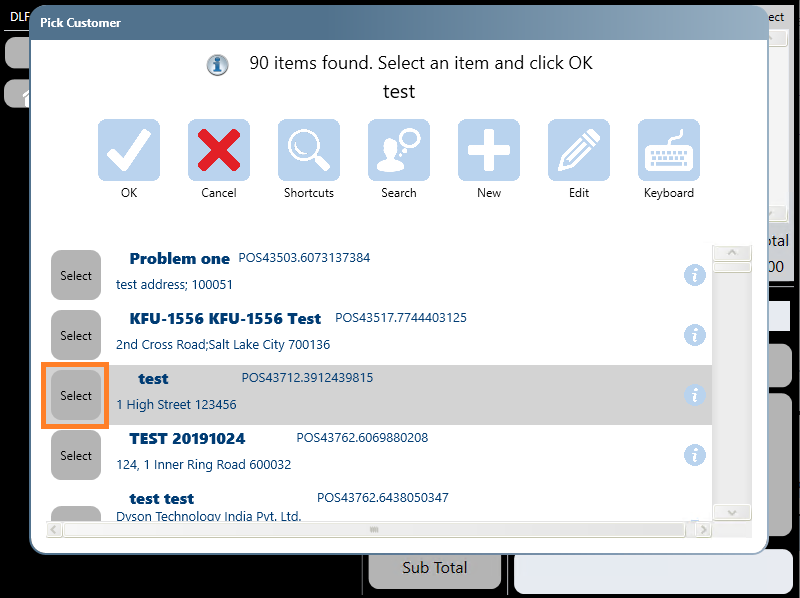Add a New customer with plus icon
Image resolution: width=800 pixels, height=598 pixels.
tap(489, 151)
